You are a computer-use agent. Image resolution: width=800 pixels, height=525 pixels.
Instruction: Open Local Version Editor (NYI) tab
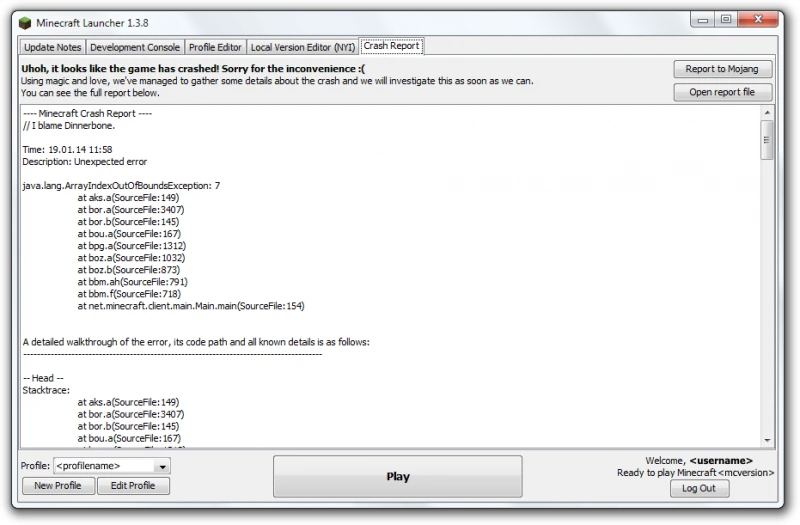tap(303, 47)
